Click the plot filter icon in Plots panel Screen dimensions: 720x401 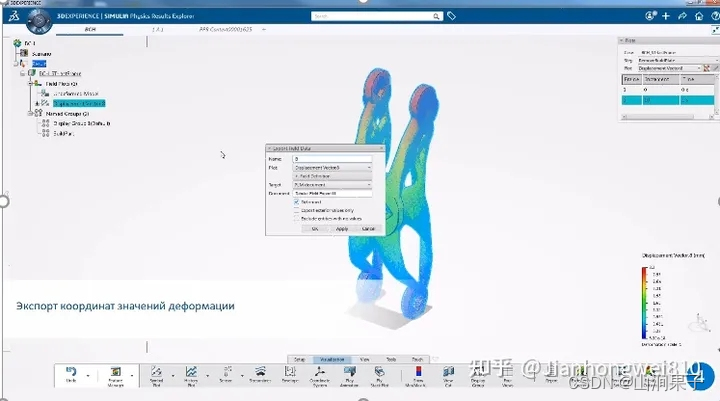707,68
